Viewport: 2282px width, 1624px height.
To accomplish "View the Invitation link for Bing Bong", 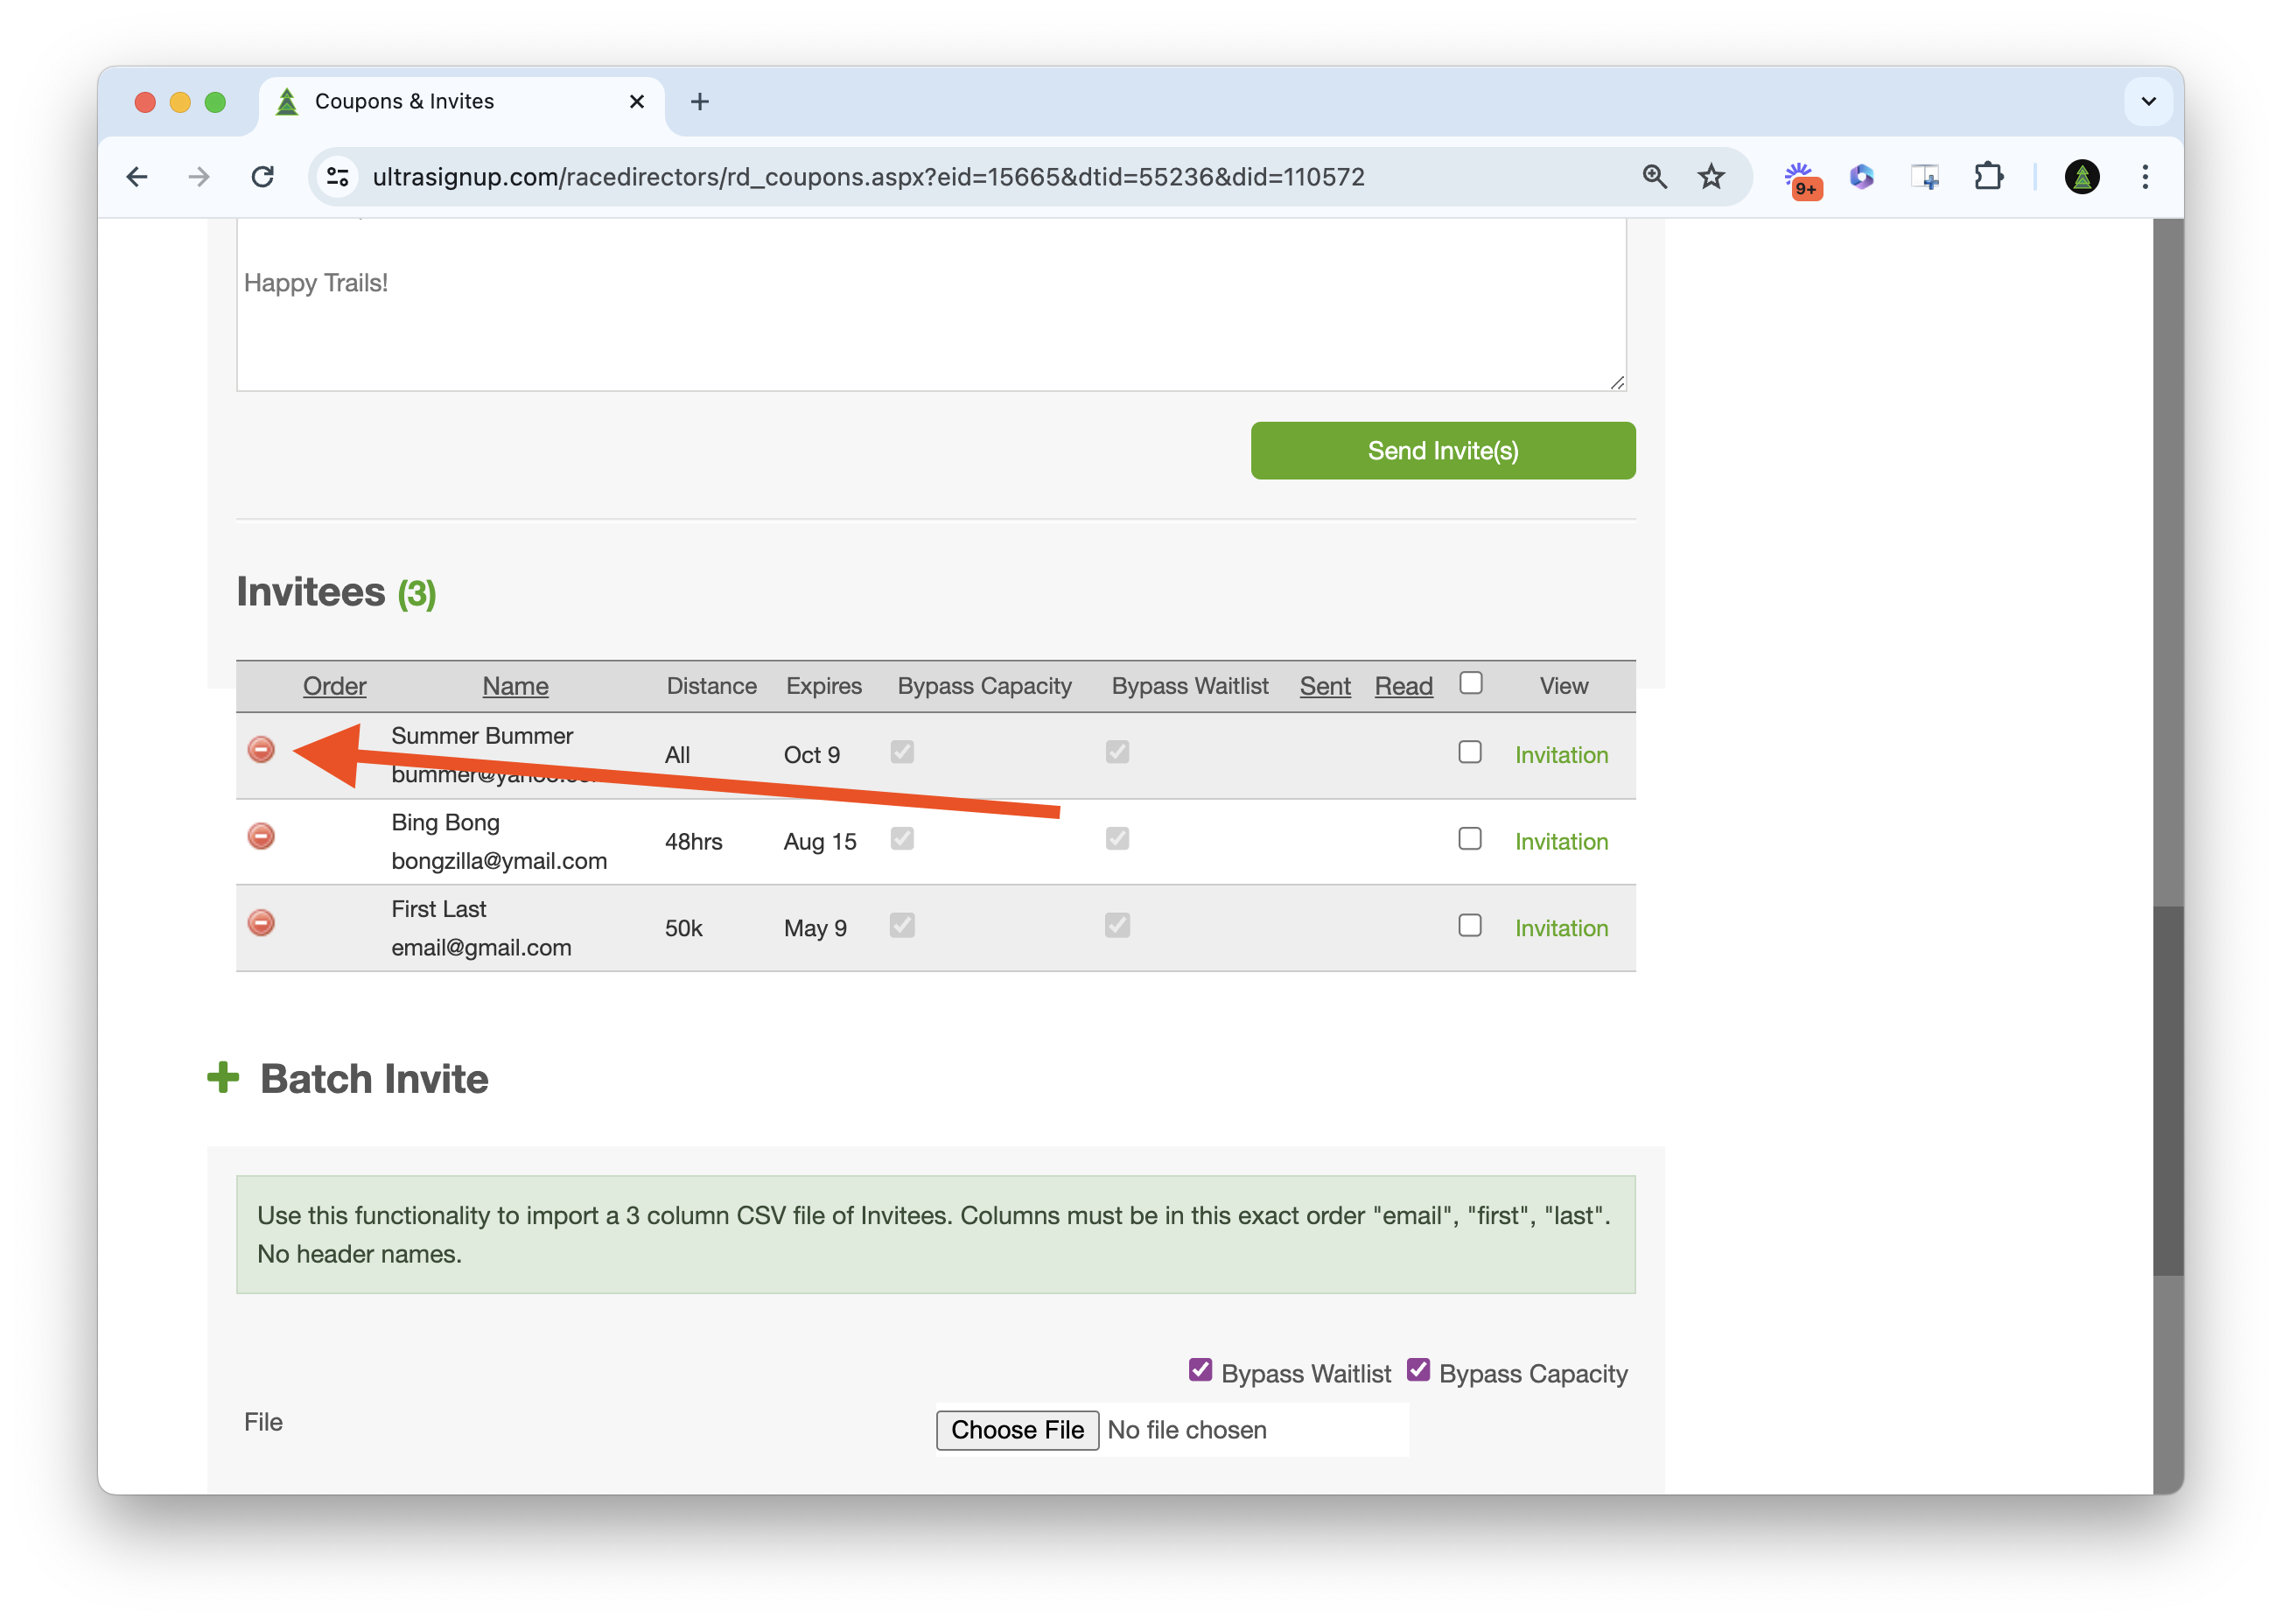I will coord(1561,842).
